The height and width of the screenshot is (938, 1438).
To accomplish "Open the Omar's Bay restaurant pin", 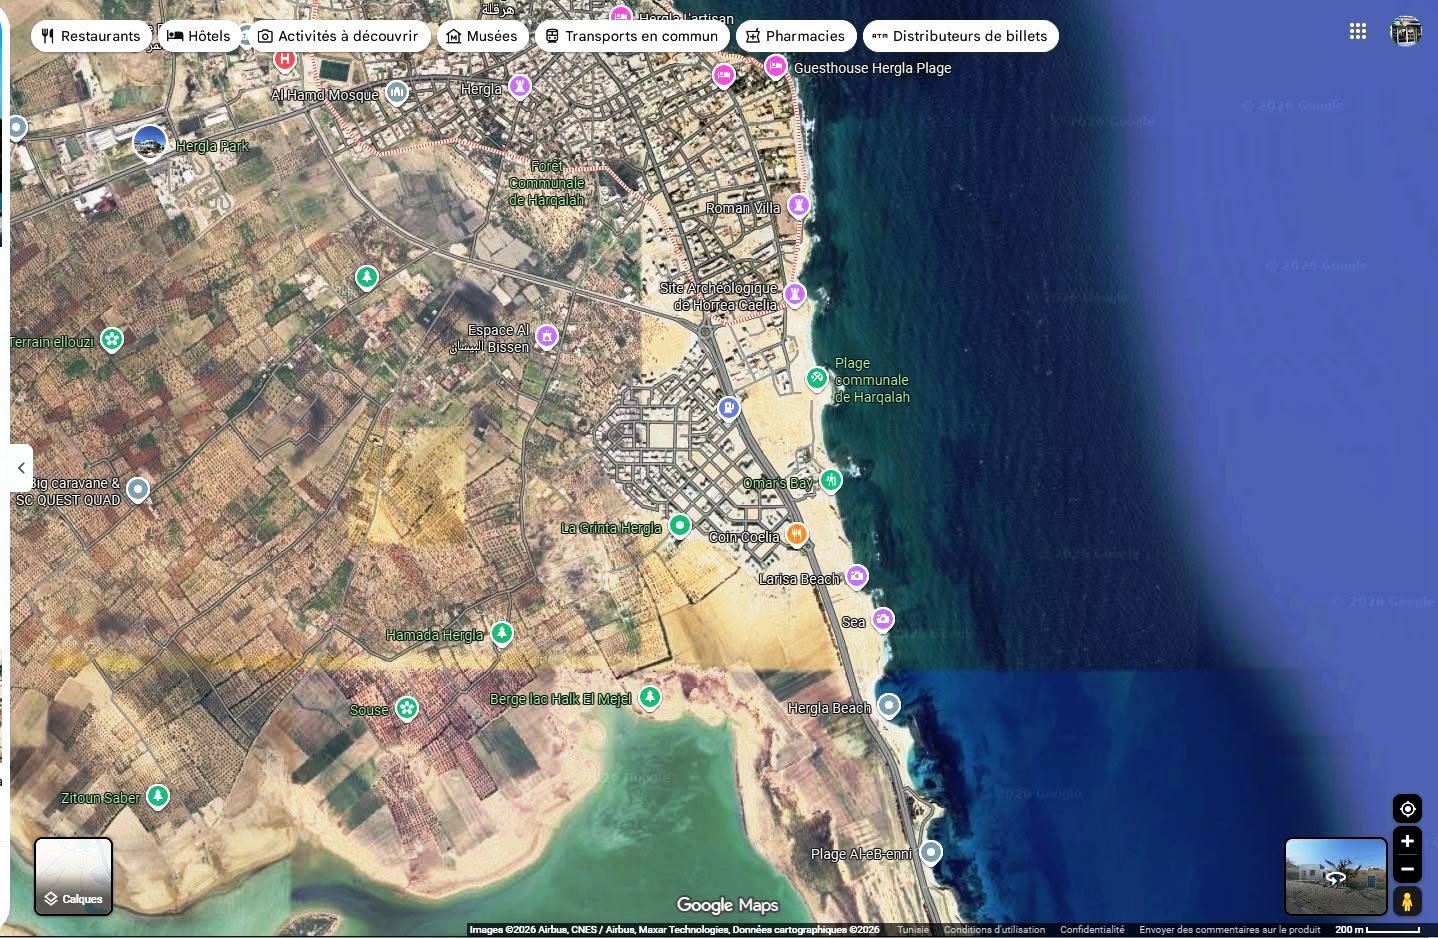I will 831,481.
